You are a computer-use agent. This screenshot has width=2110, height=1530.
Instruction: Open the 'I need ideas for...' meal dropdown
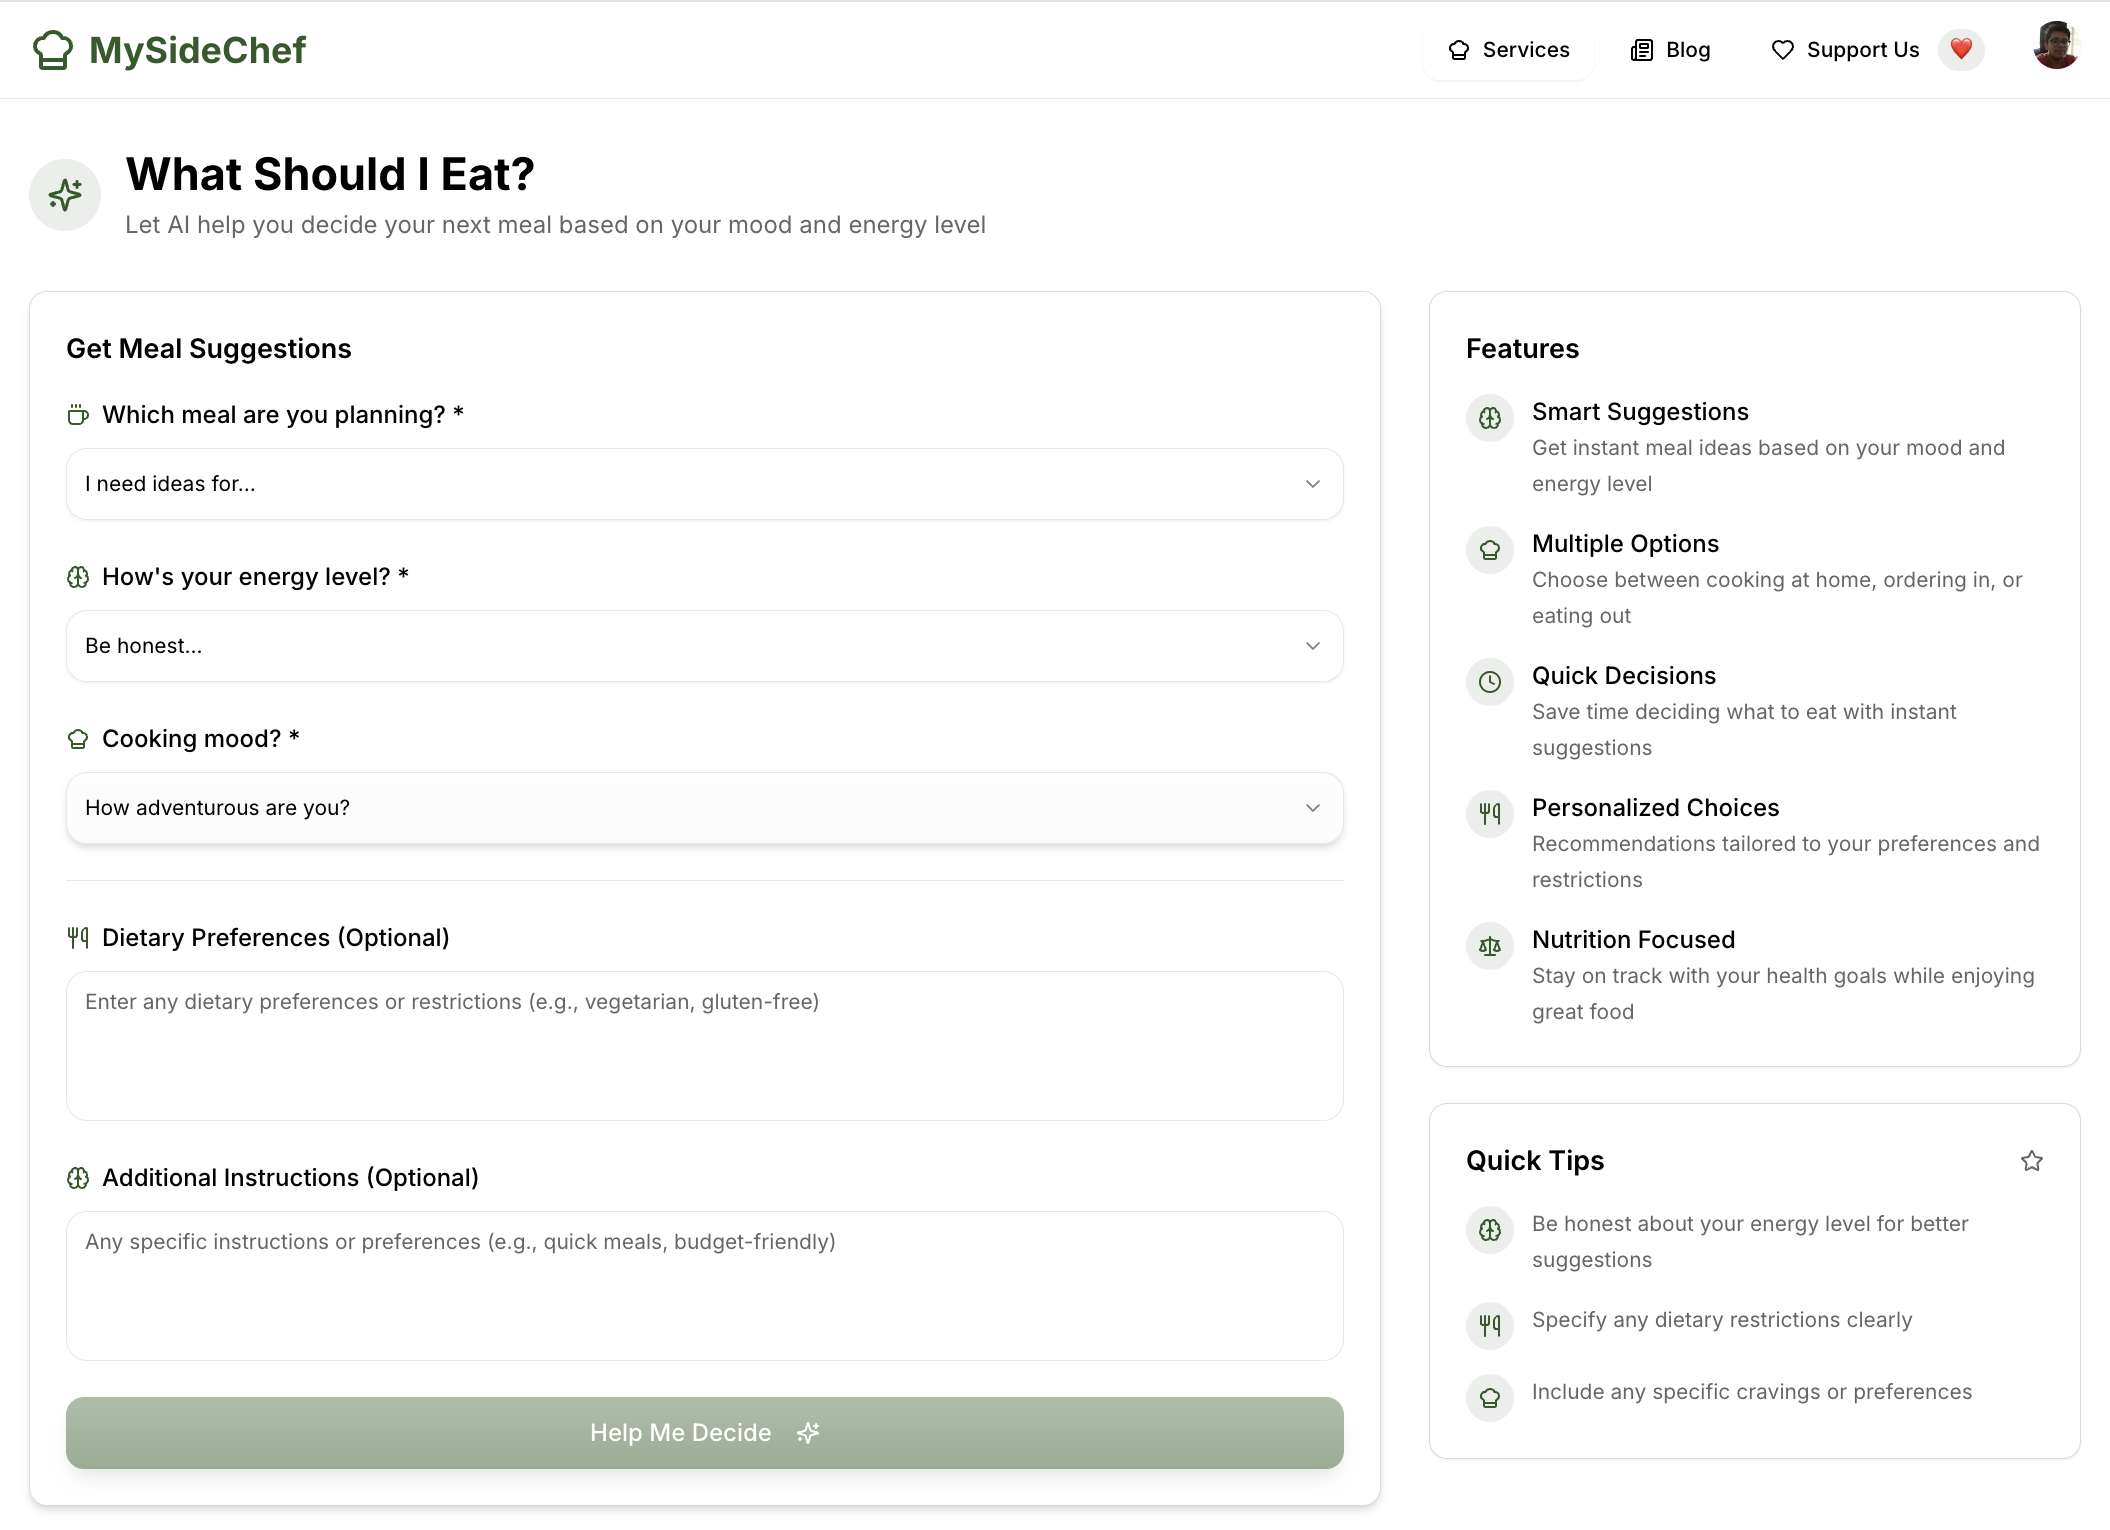(x=704, y=484)
